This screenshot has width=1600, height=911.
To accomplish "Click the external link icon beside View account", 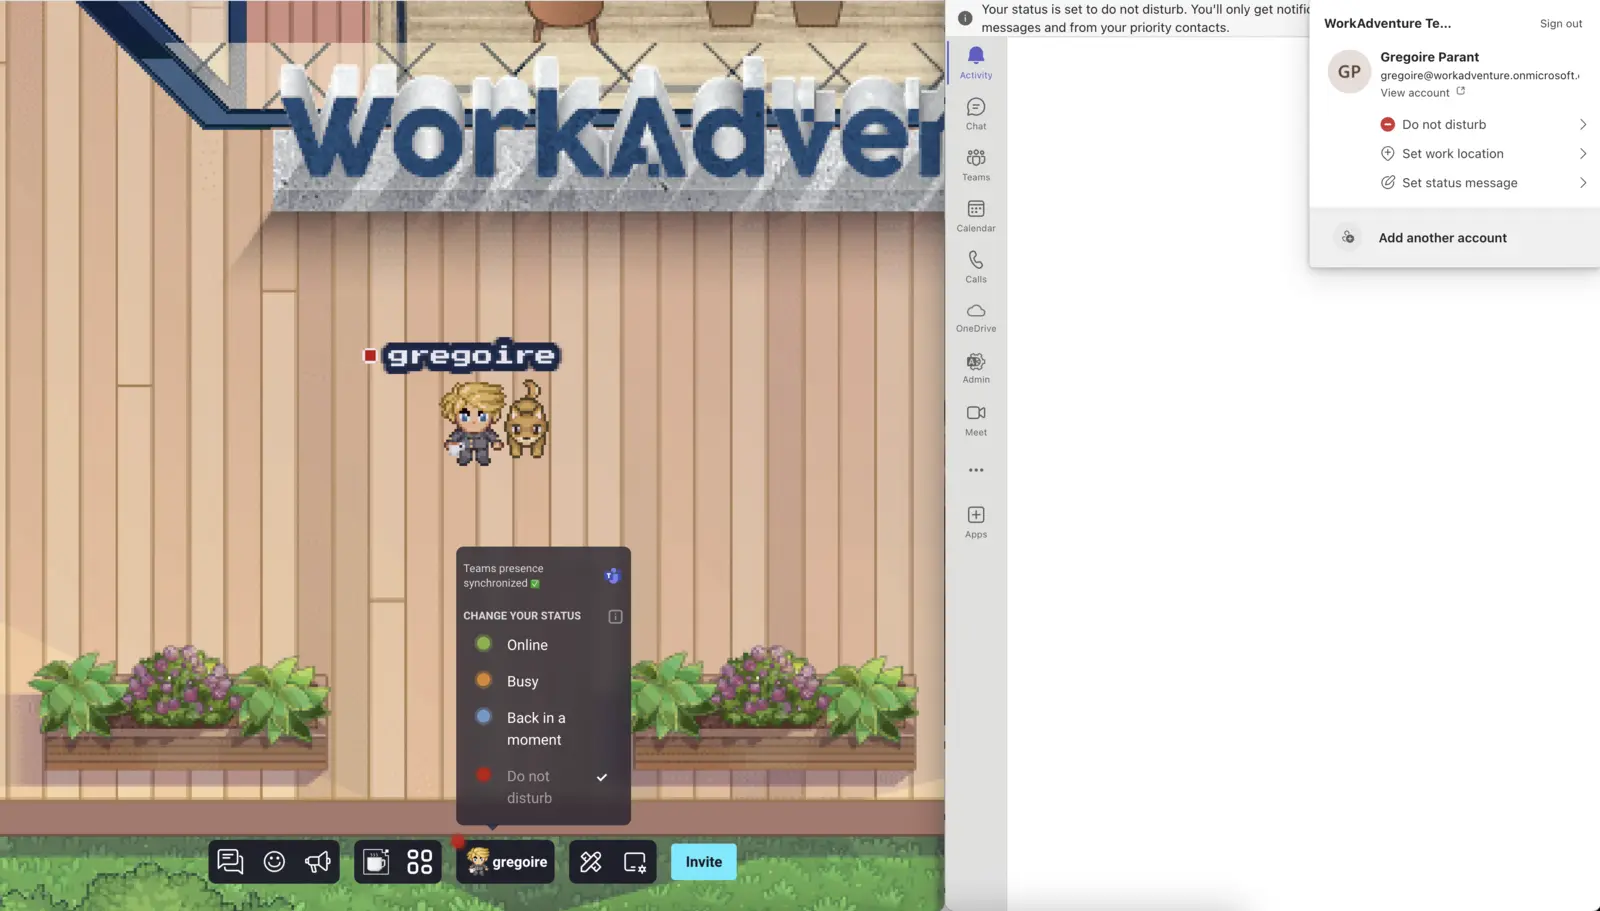I will coord(1461,91).
